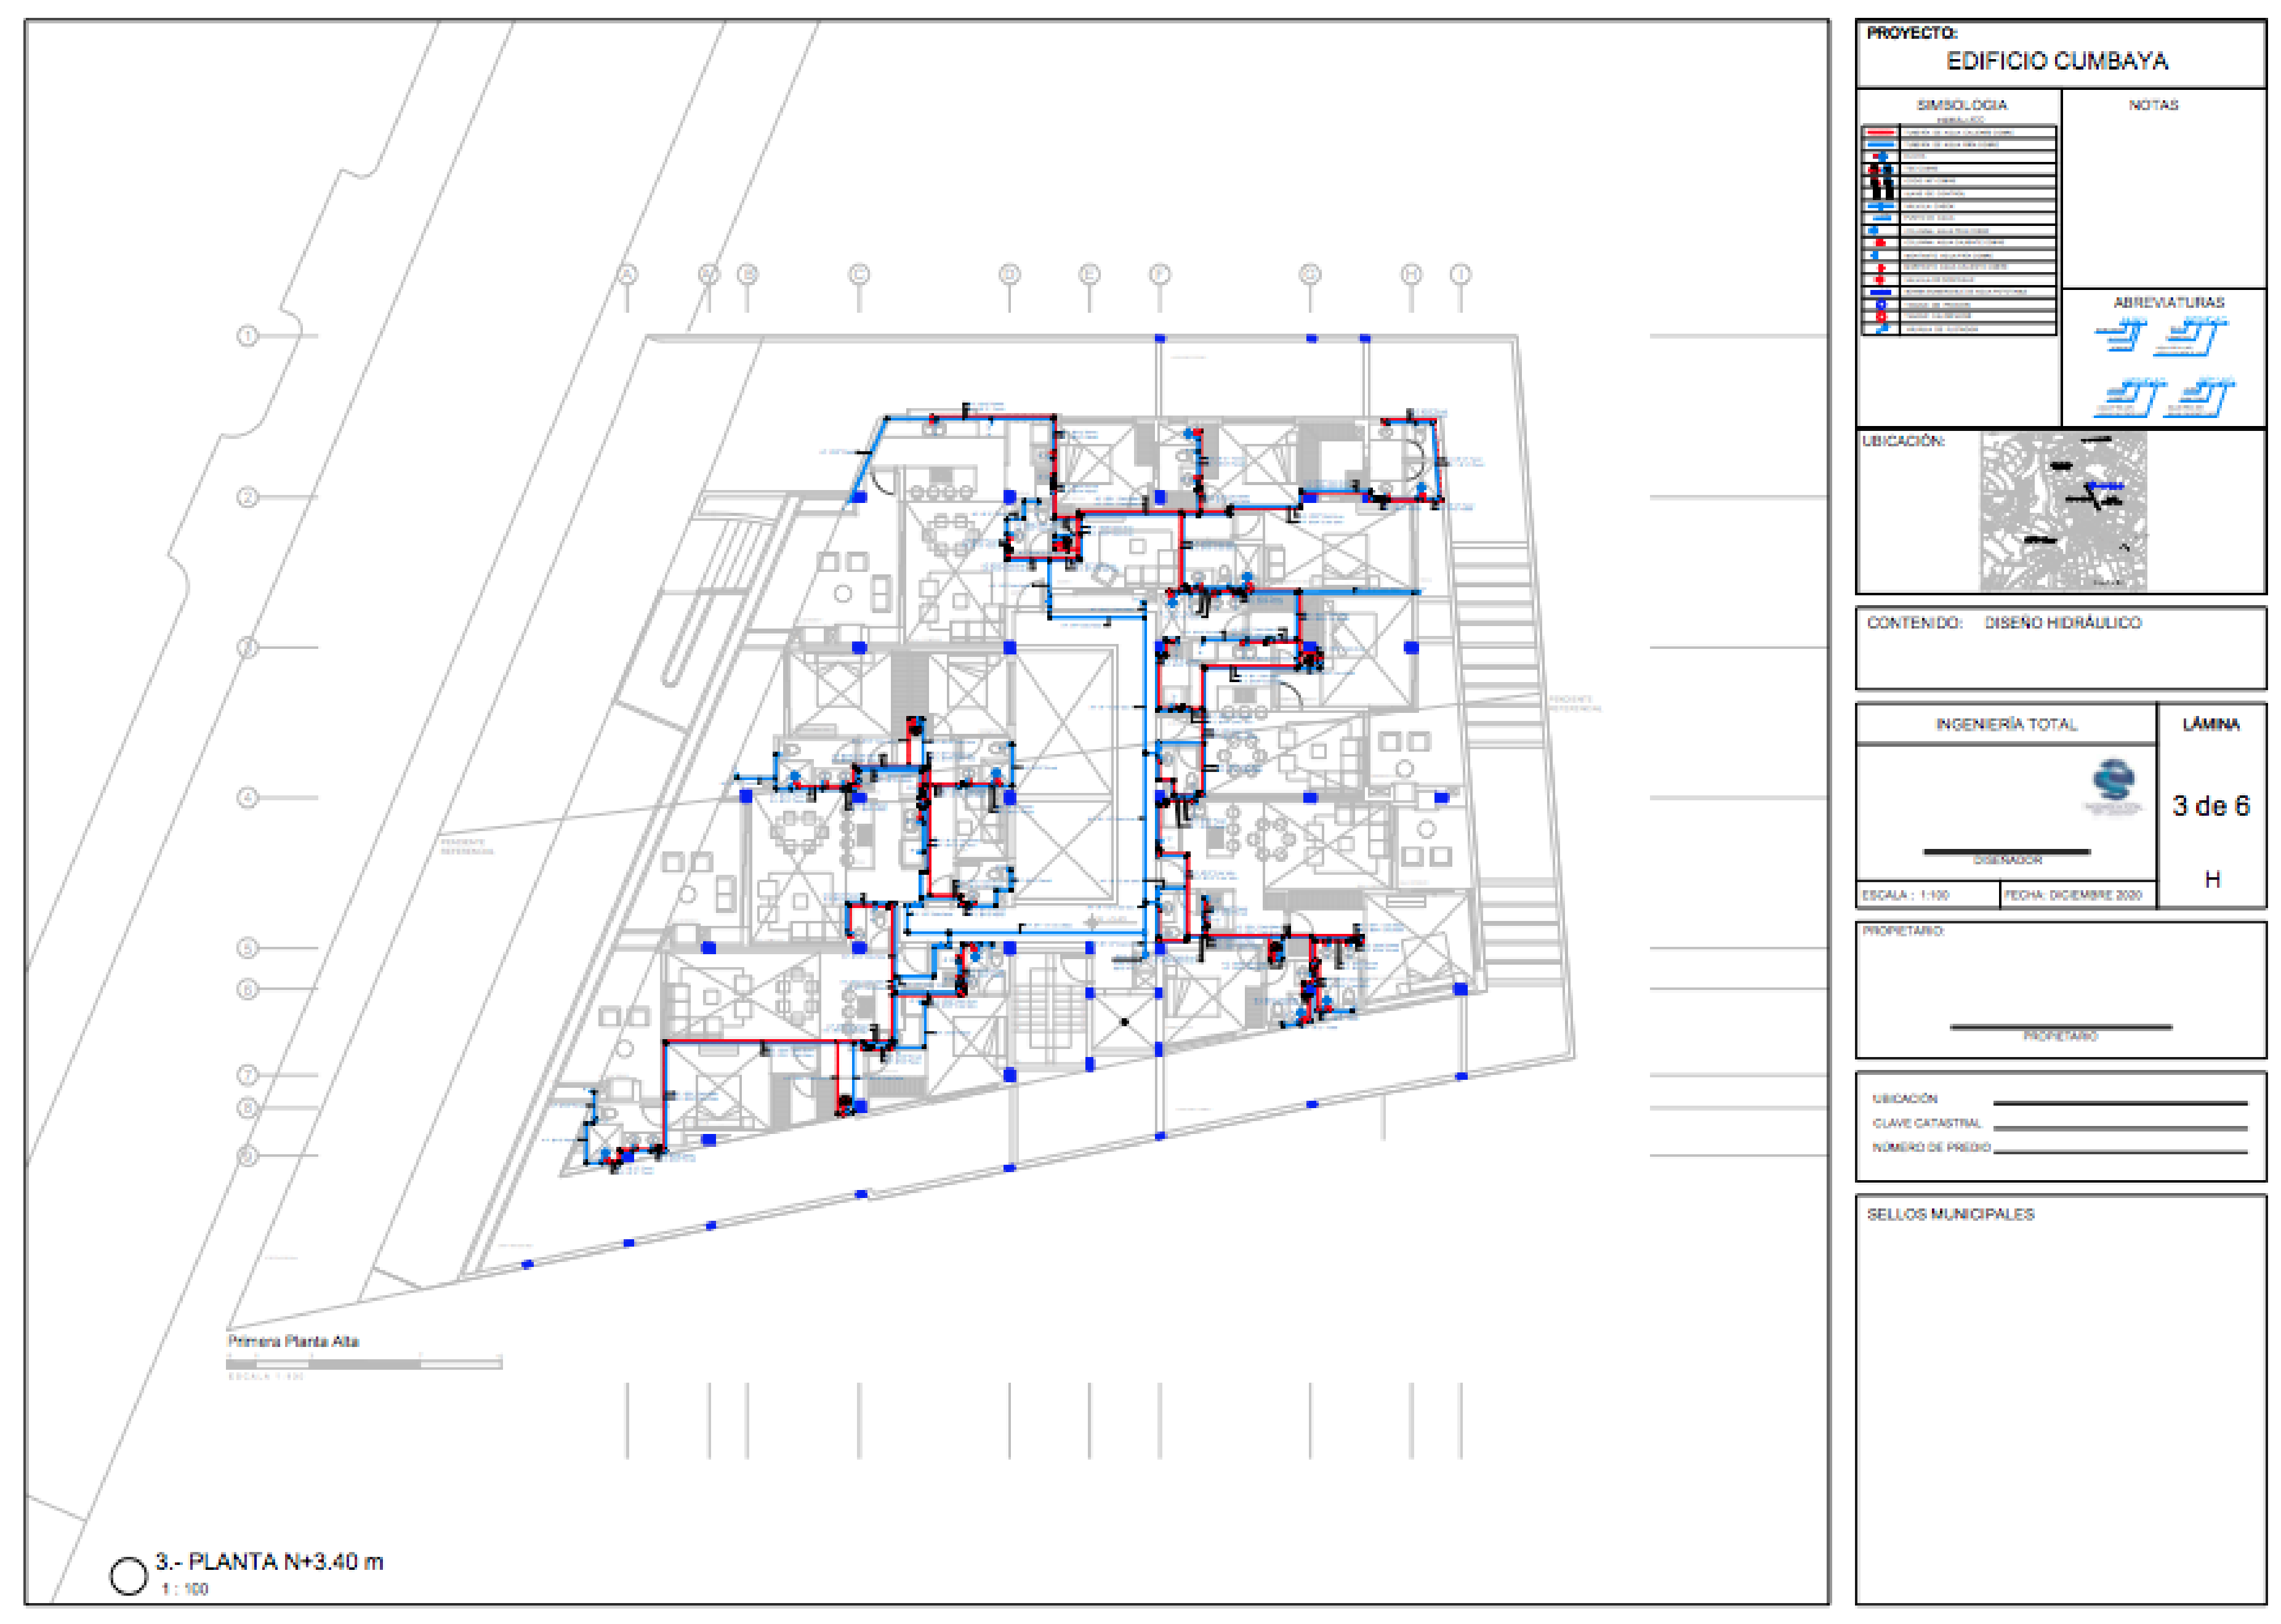Click grid bubble 1 on left side

(247, 336)
